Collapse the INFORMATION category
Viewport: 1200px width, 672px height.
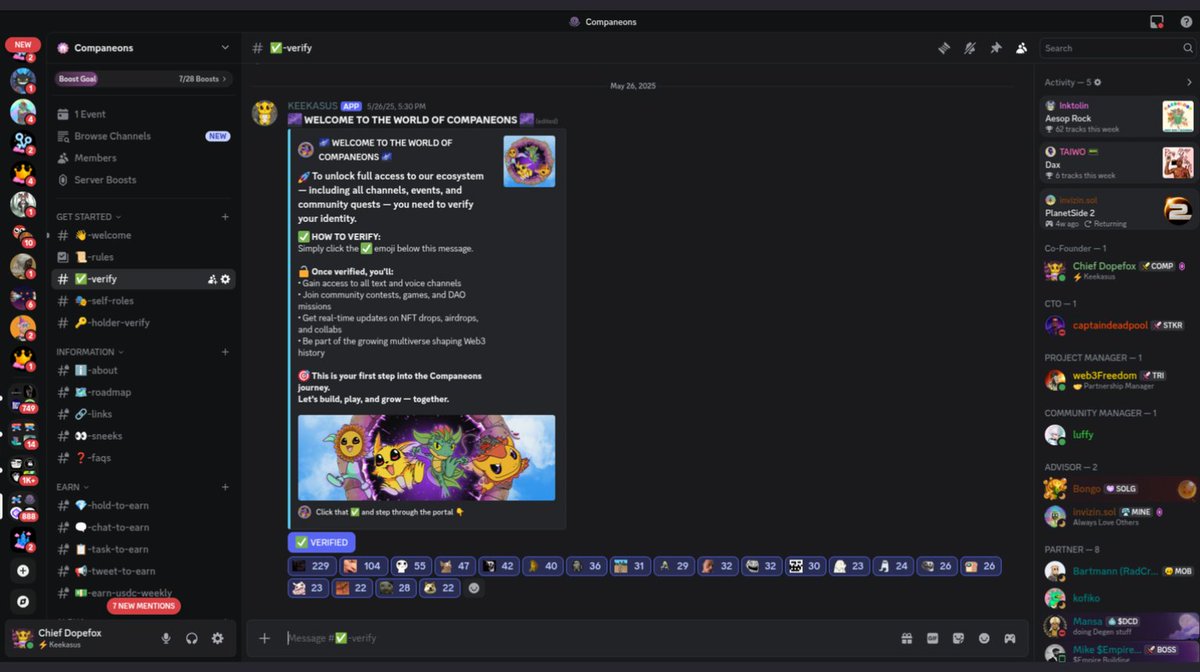pyautogui.click(x=90, y=352)
